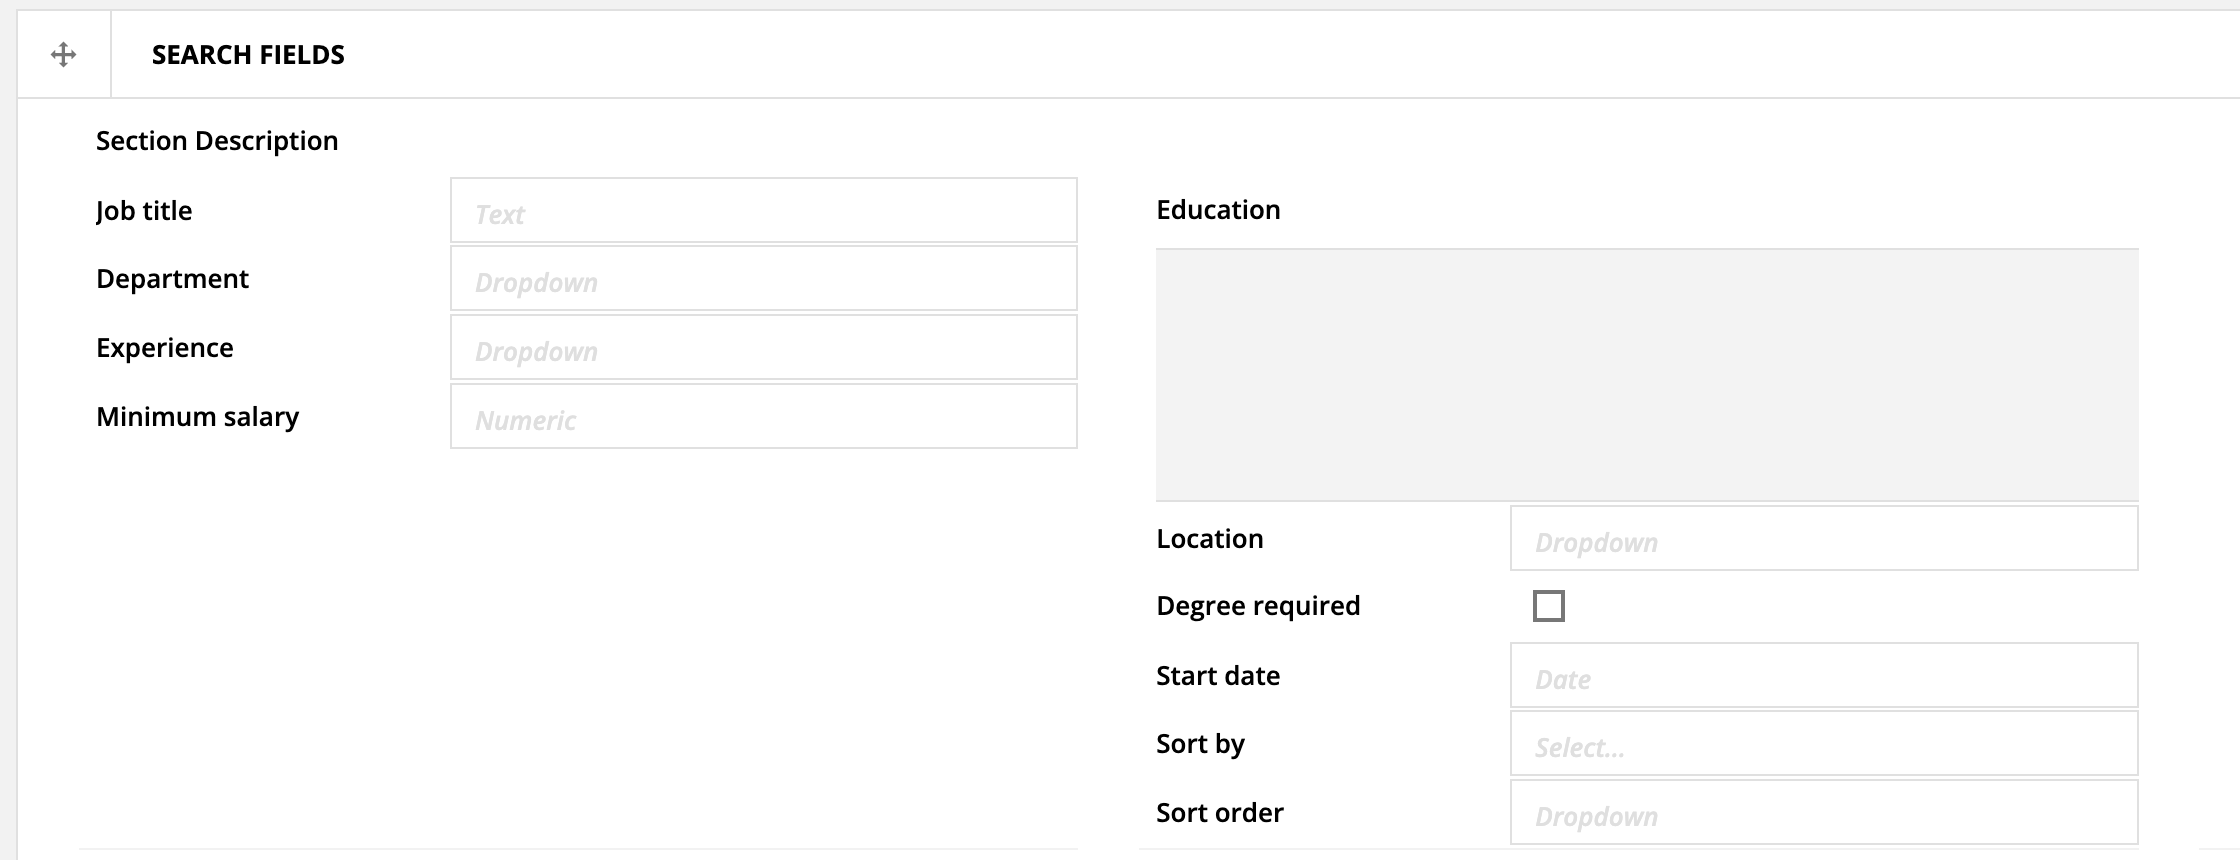Select the Start date label
The image size is (2240, 860).
click(1218, 676)
